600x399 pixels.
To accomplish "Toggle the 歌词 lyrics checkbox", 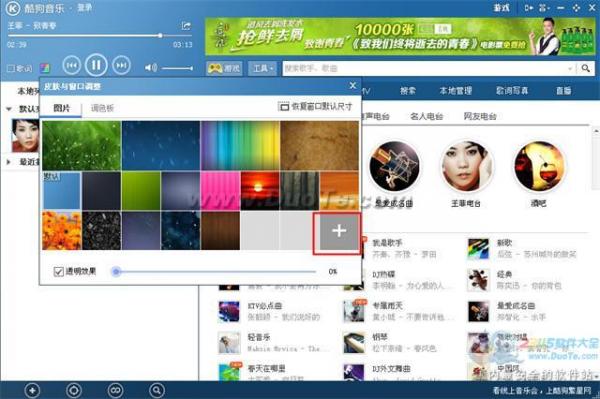I will tap(11, 68).
